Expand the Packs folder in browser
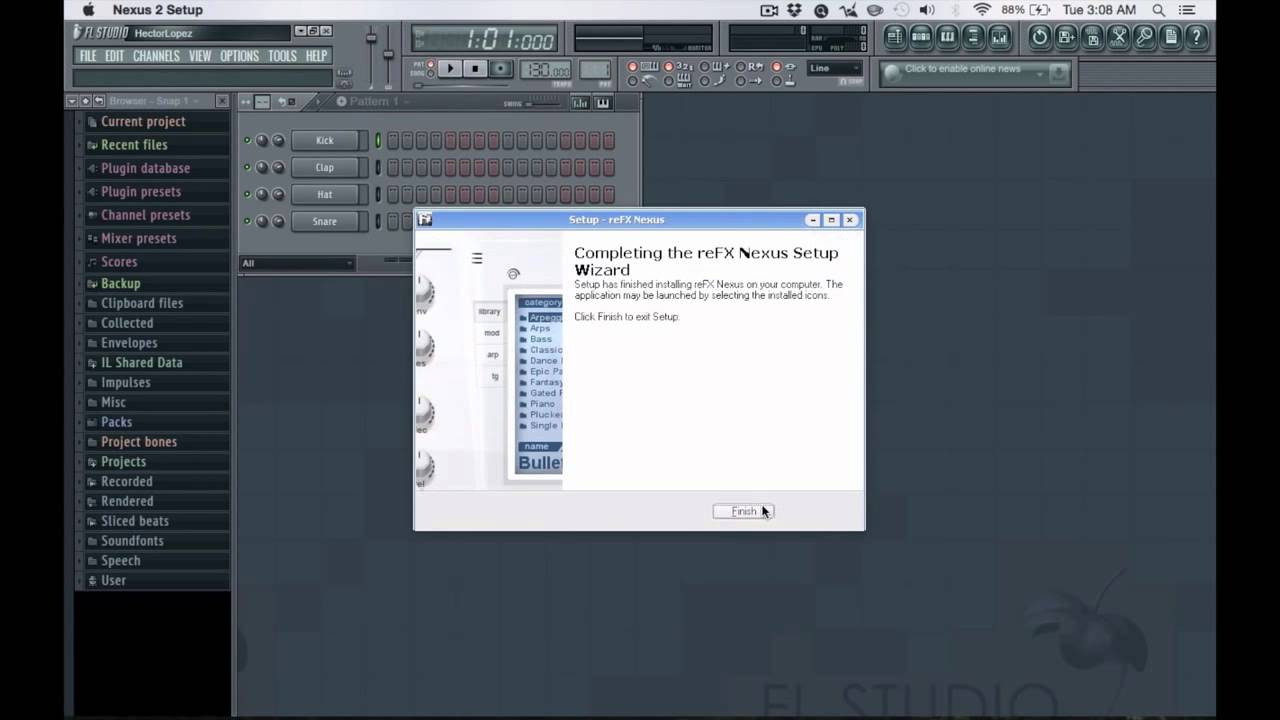The height and width of the screenshot is (720, 1280). pos(116,422)
